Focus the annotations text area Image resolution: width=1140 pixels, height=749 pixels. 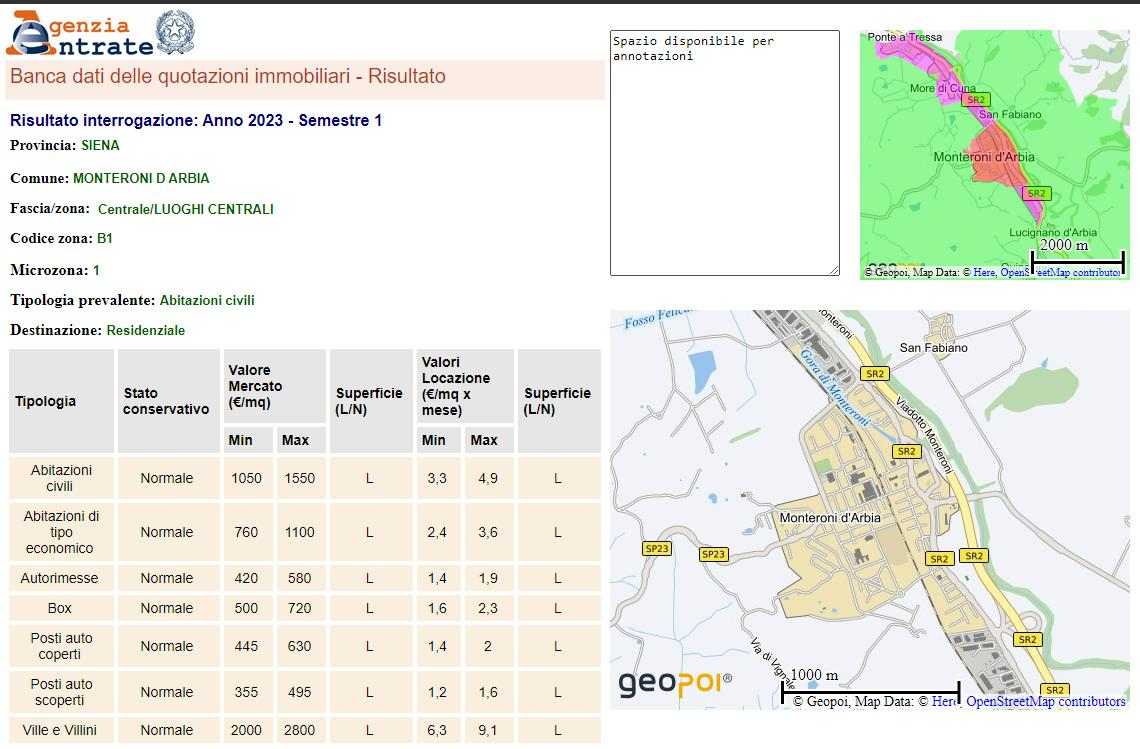(724, 152)
